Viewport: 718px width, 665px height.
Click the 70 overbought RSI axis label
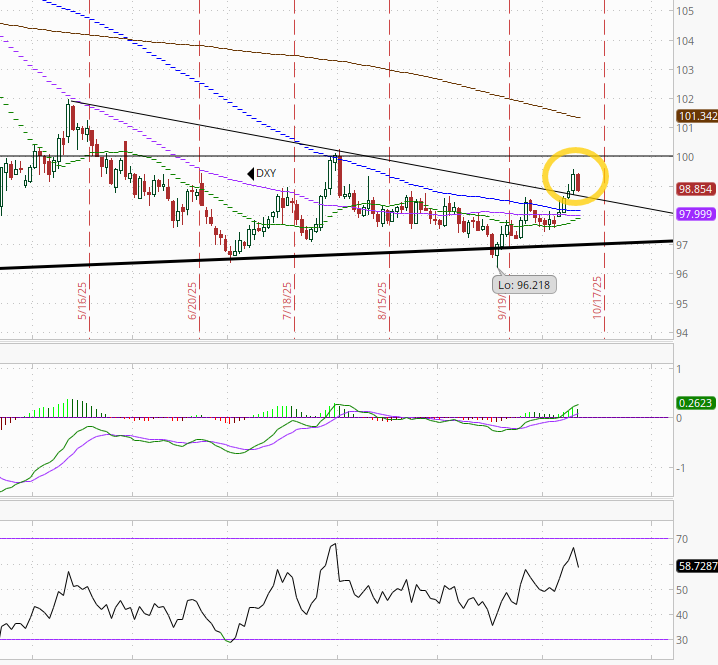pyautogui.click(x=682, y=539)
